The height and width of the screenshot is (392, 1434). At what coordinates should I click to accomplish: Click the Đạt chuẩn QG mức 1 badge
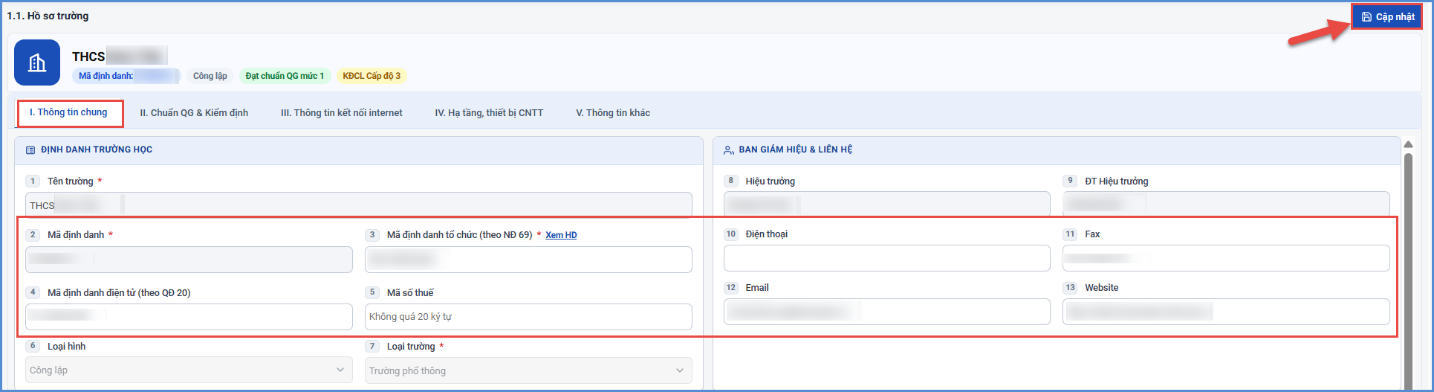tap(285, 75)
